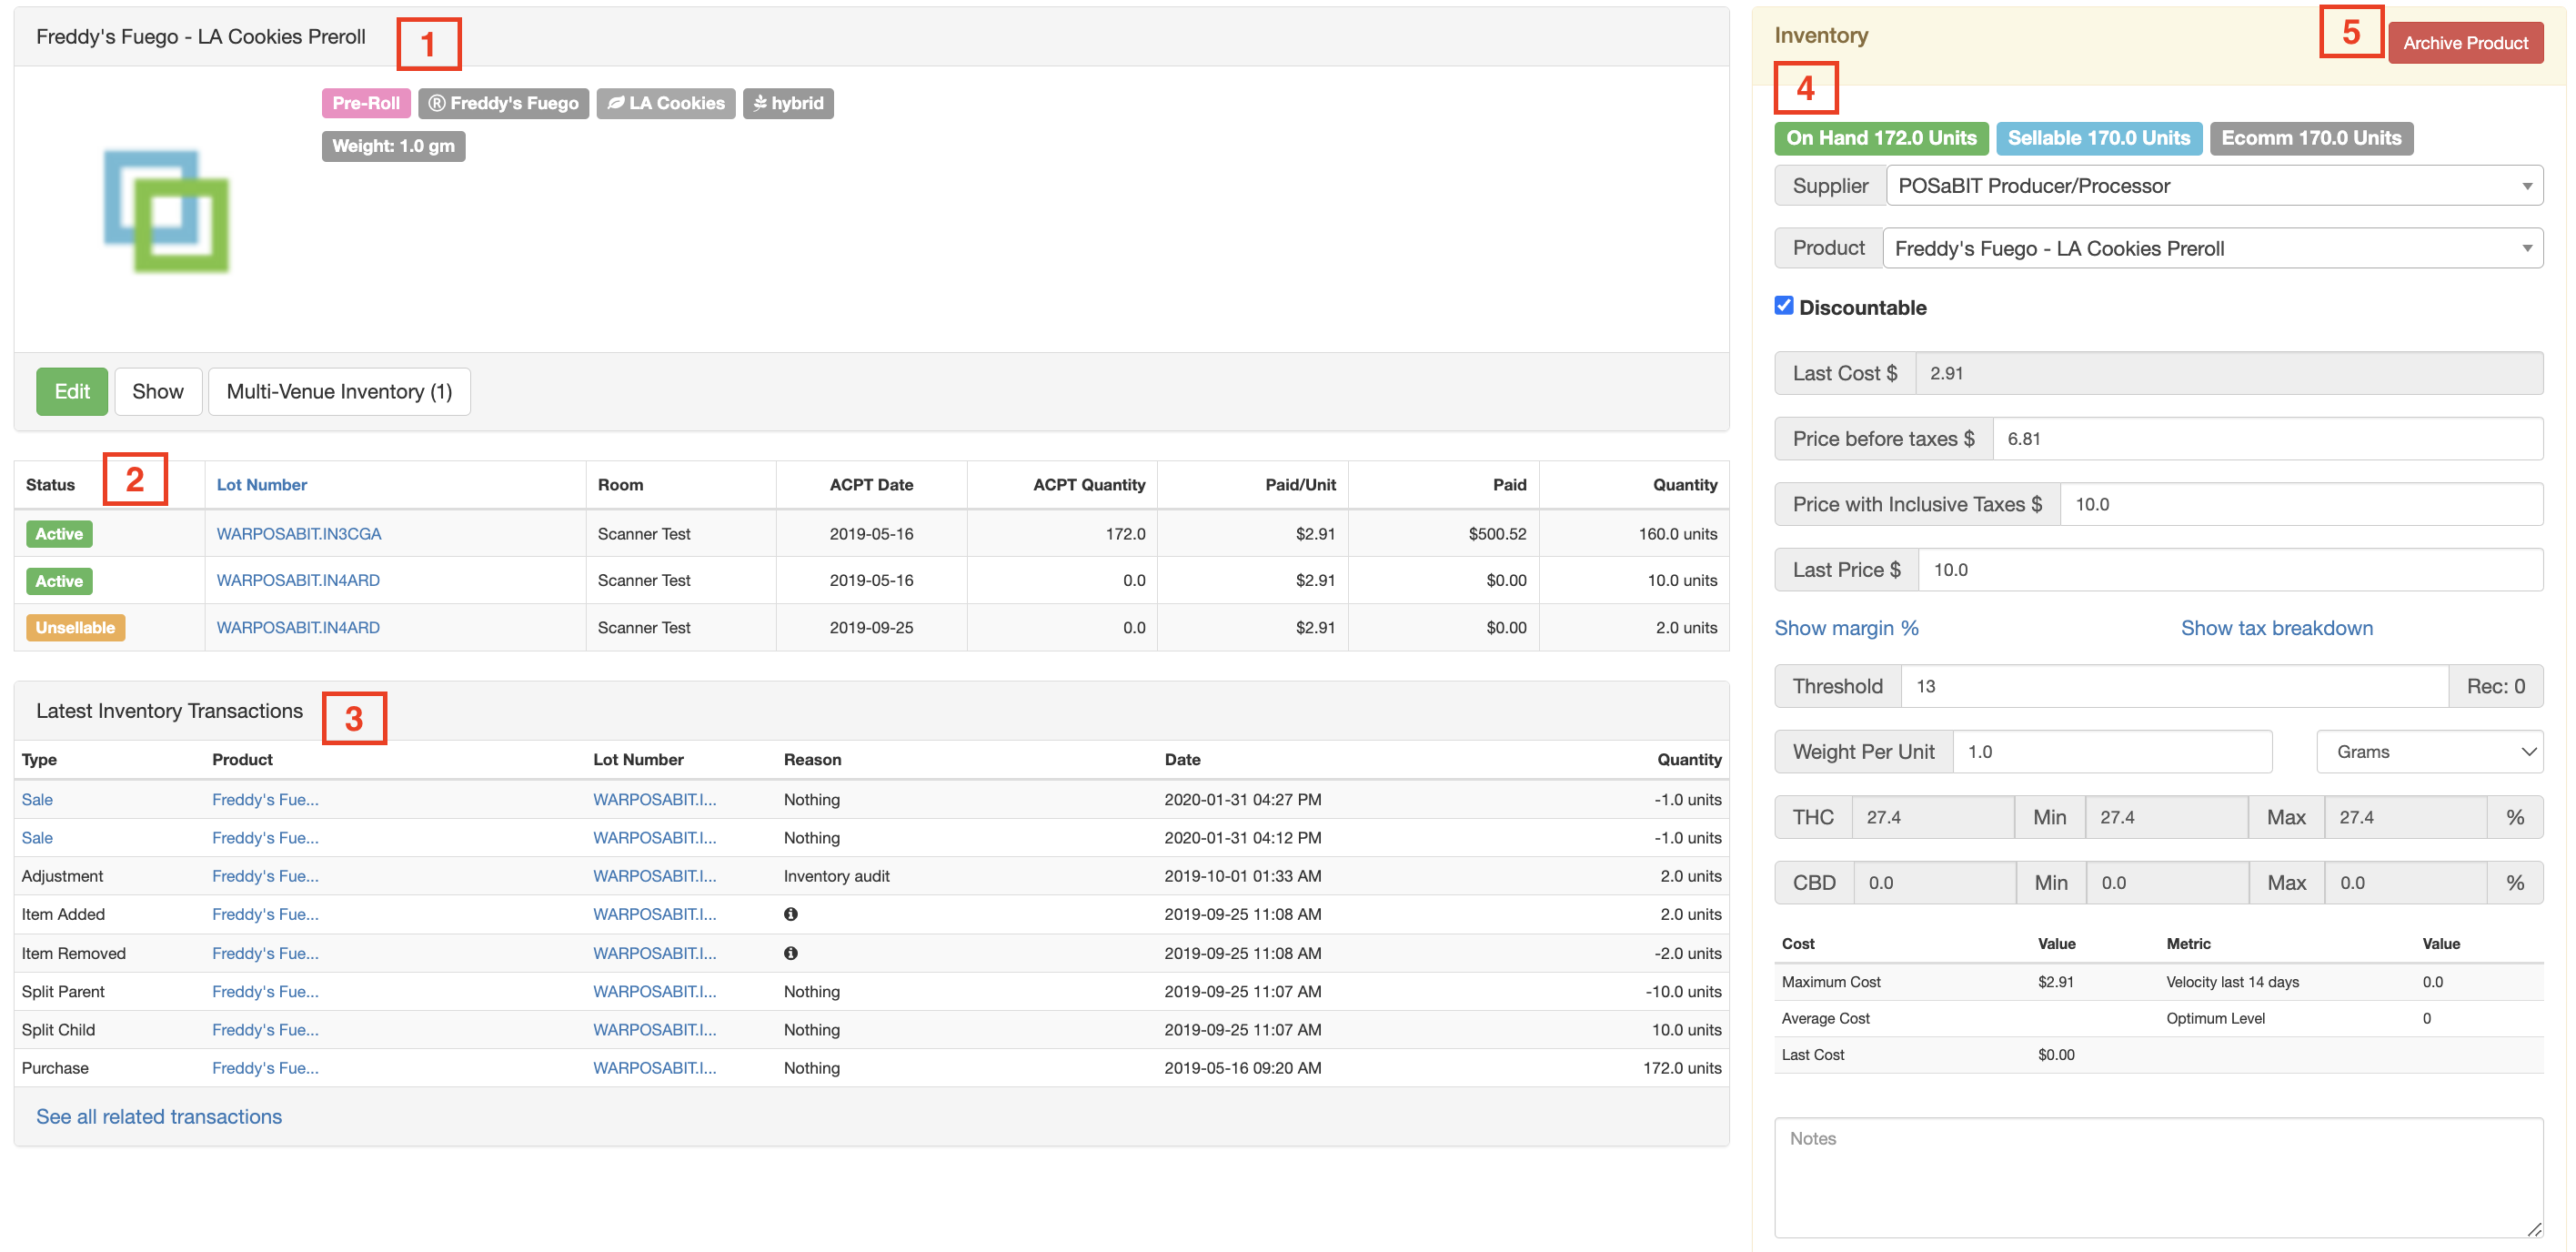This screenshot has width=2576, height=1252.
Task: Open the Grams weight unit dropdown
Action: click(2429, 752)
